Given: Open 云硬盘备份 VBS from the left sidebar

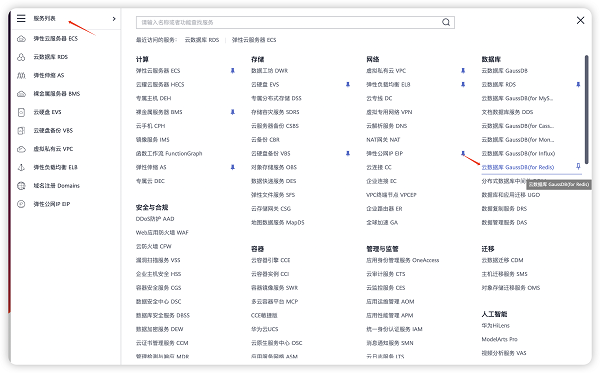Looking at the screenshot, I should click(53, 130).
